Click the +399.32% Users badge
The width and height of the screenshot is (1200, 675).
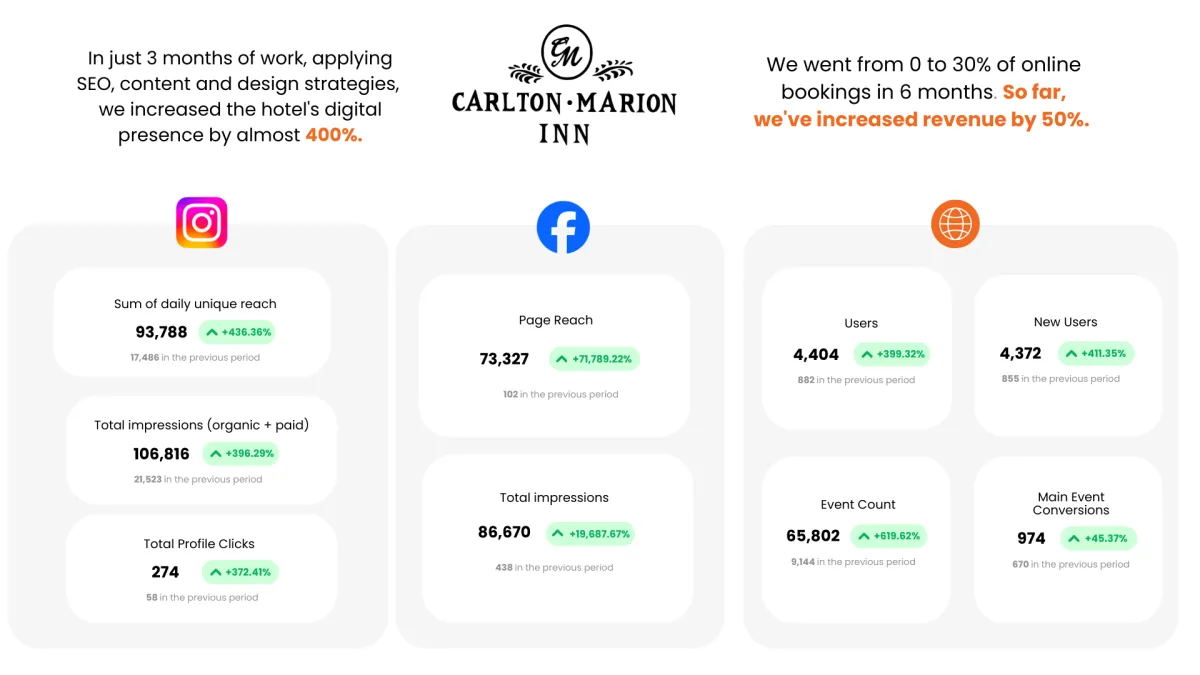[x=892, y=354]
